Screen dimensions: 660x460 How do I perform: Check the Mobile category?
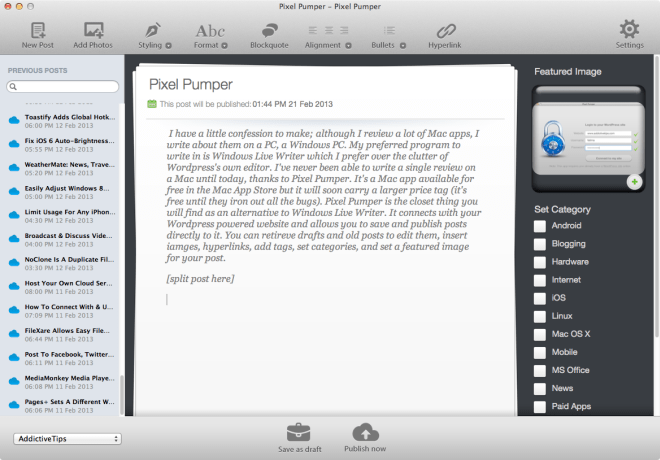(540, 353)
